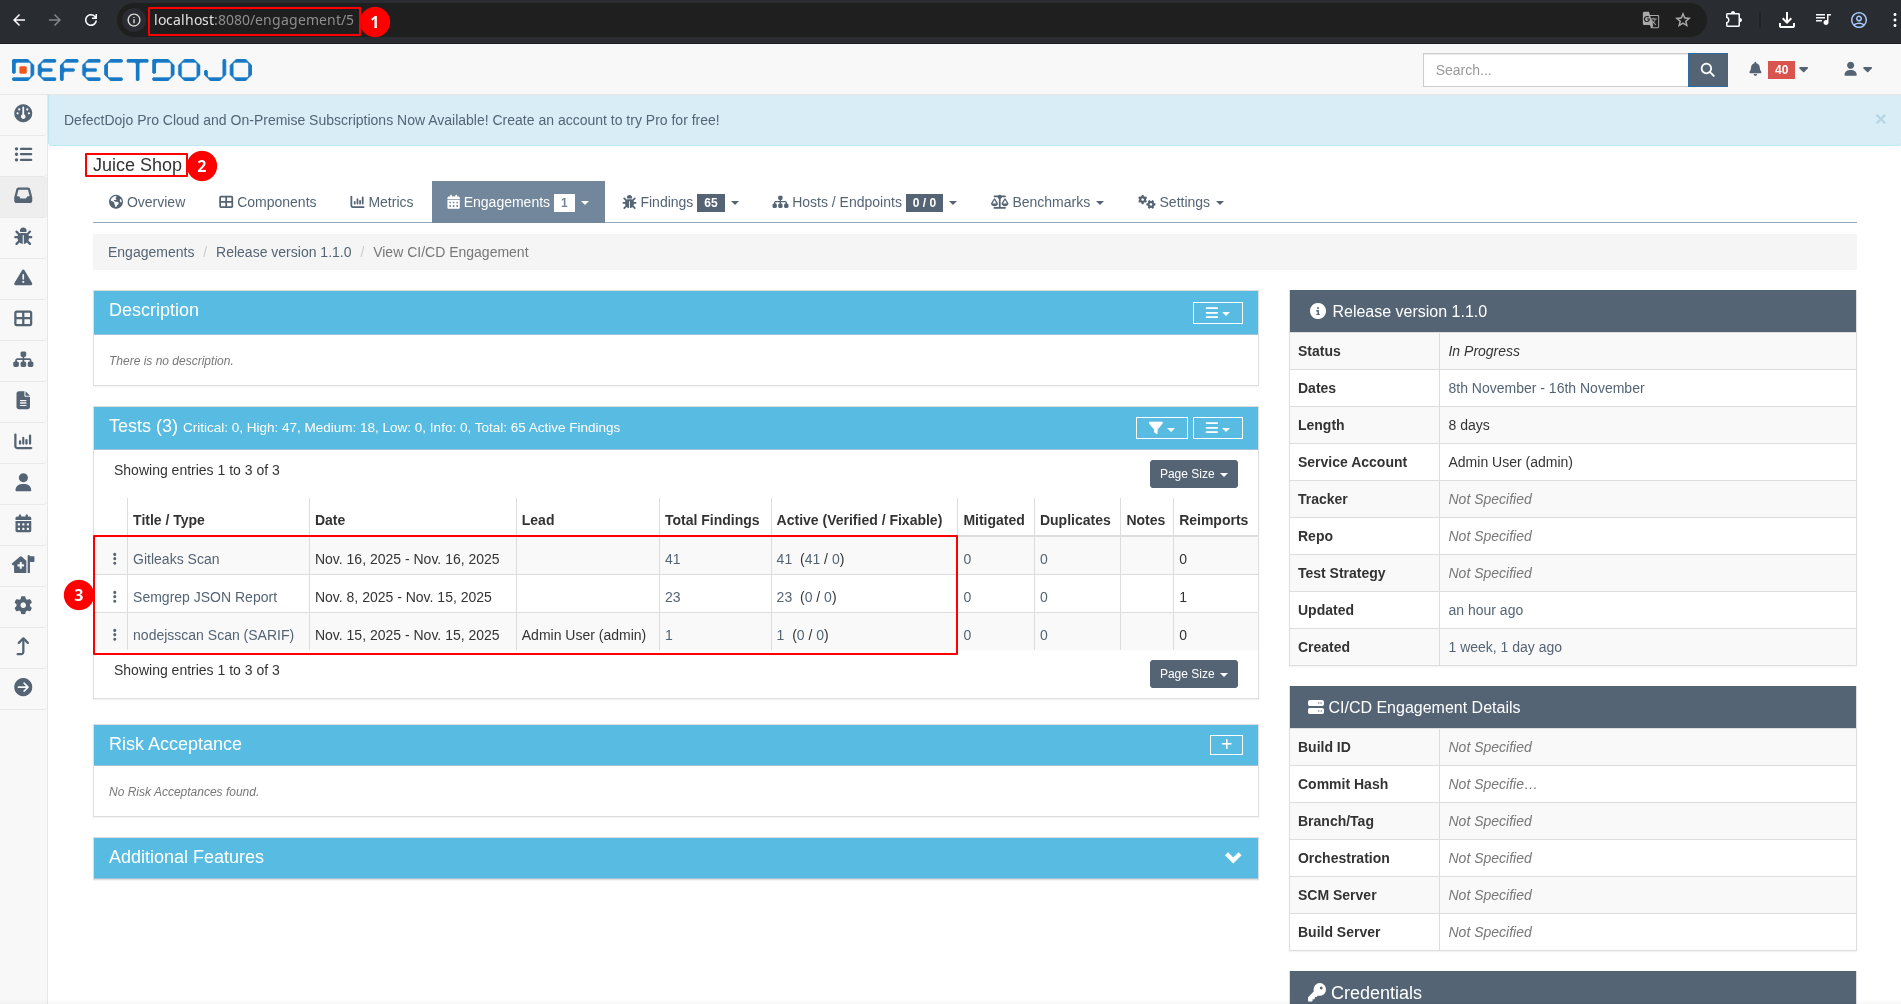
Task: Click into the Search input field
Action: (1555, 70)
